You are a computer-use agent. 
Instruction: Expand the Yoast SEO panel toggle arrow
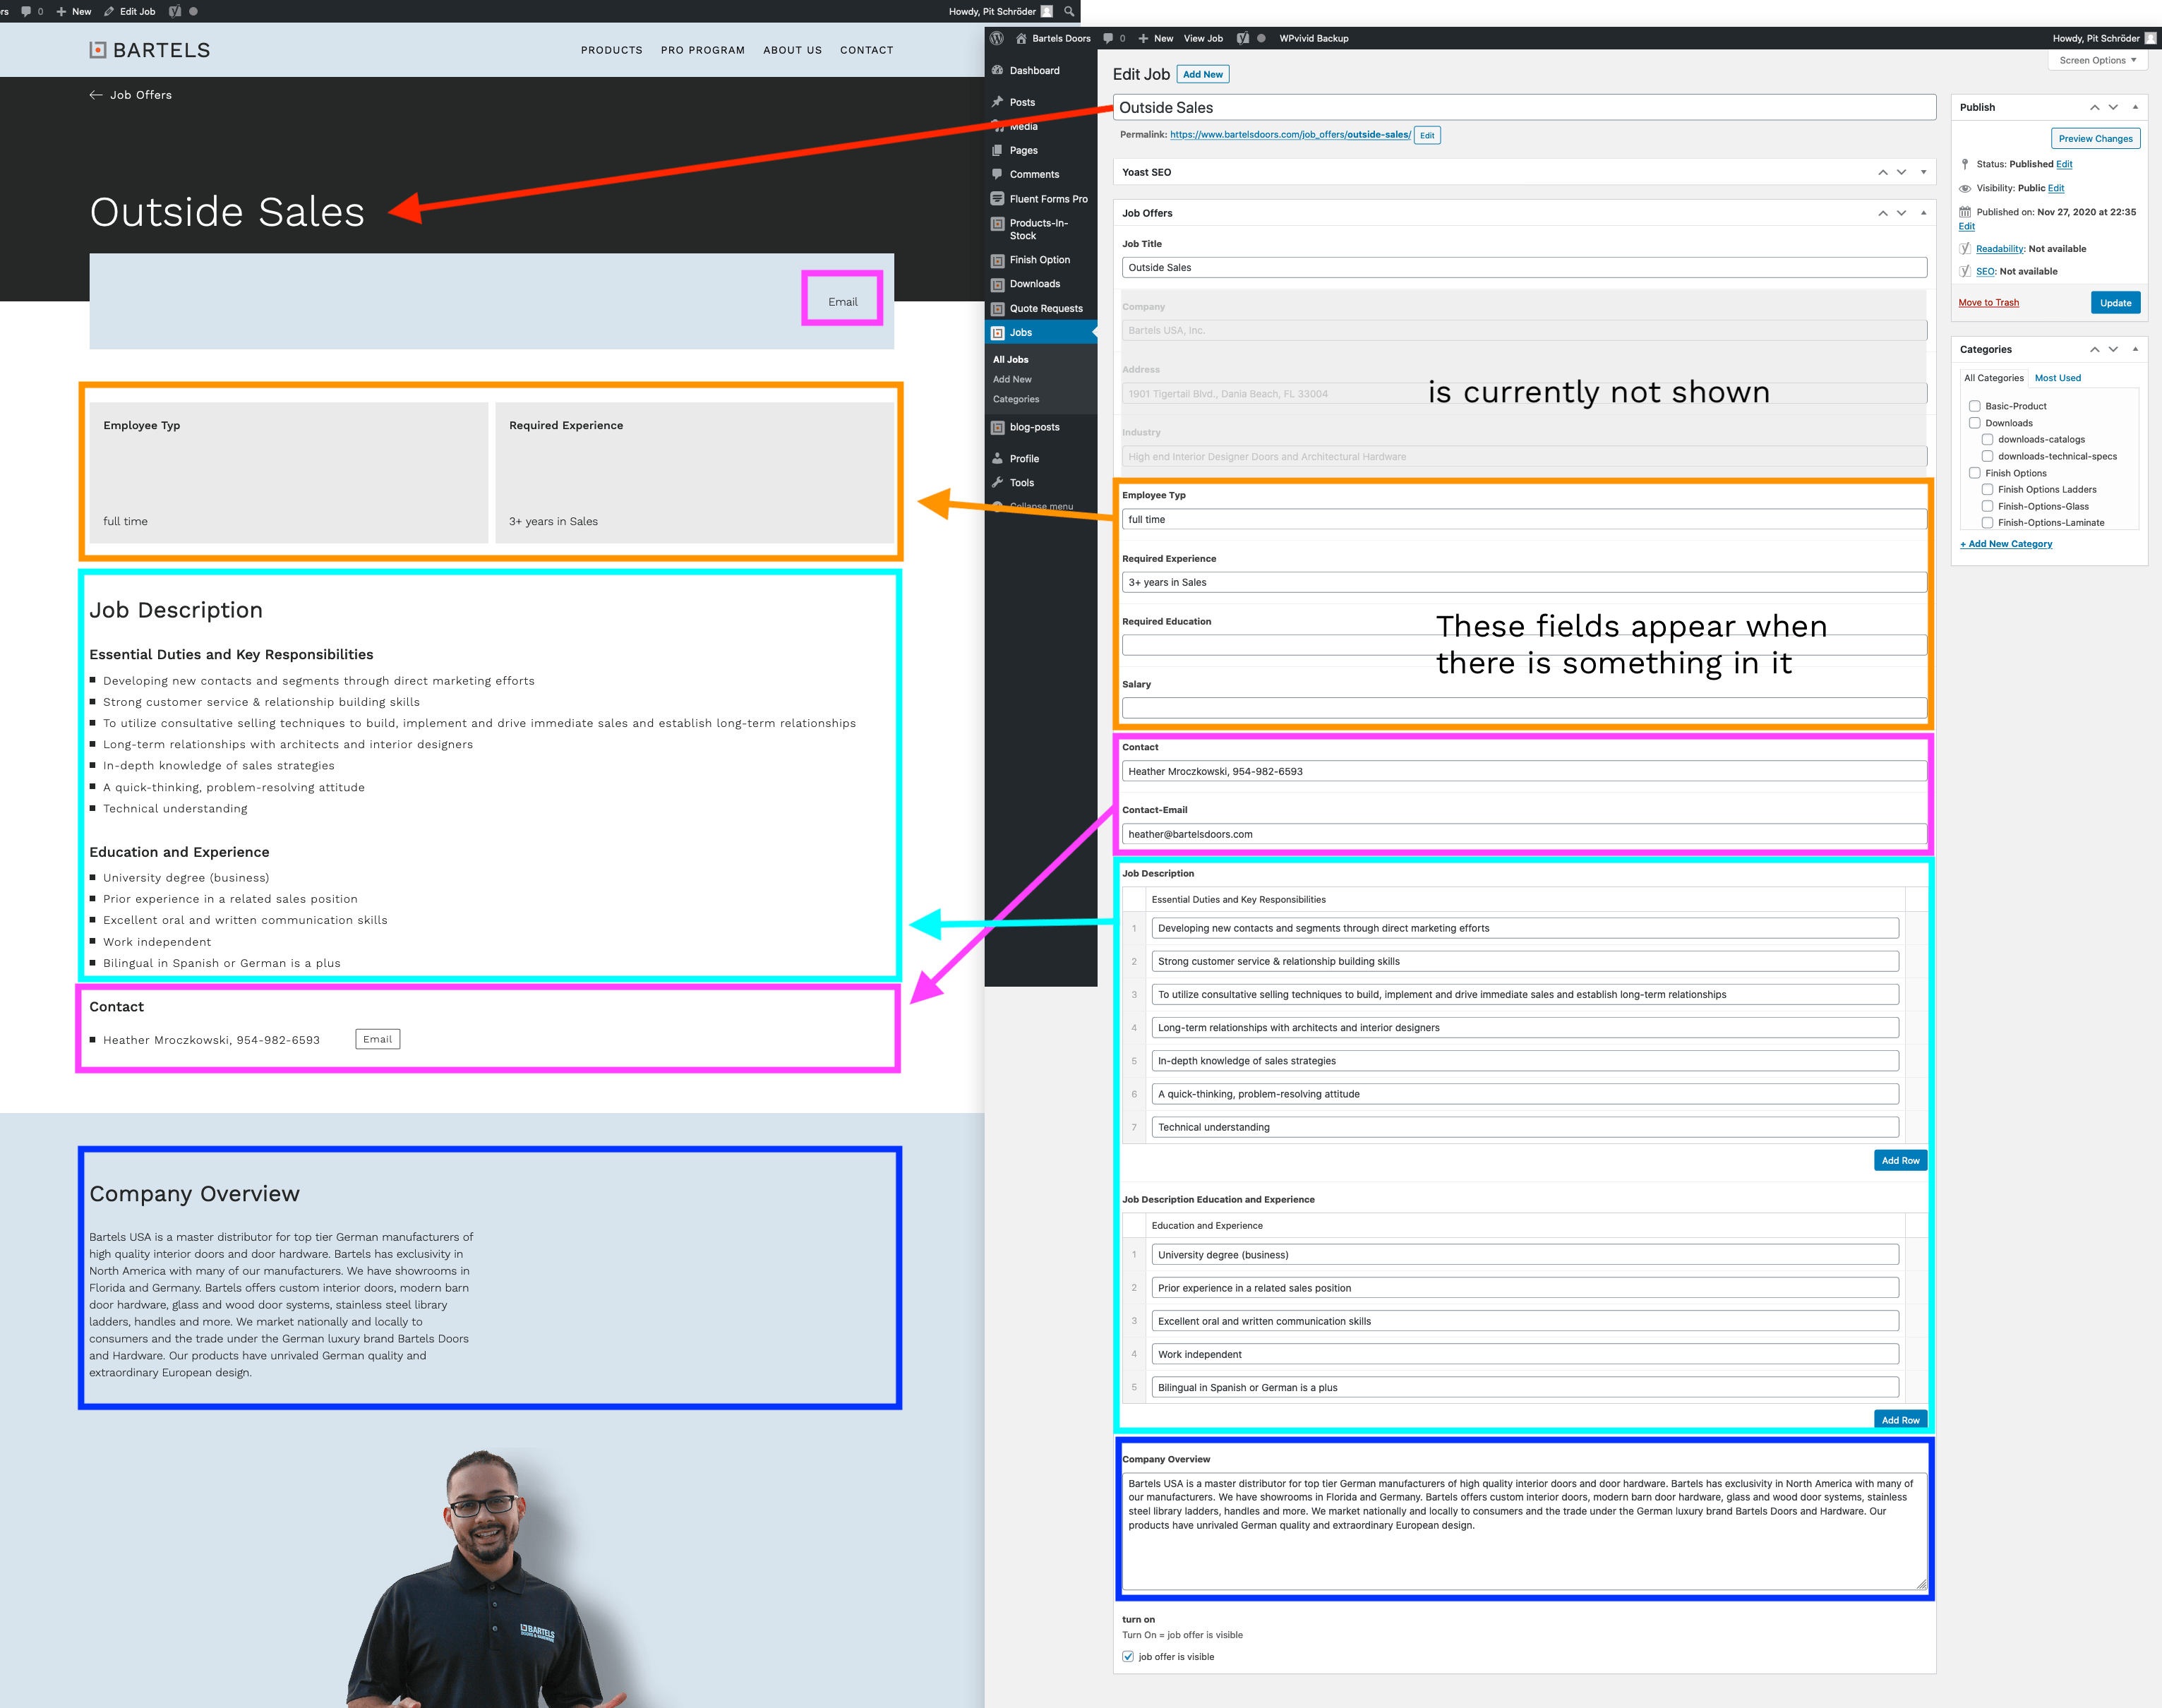pos(1923,172)
